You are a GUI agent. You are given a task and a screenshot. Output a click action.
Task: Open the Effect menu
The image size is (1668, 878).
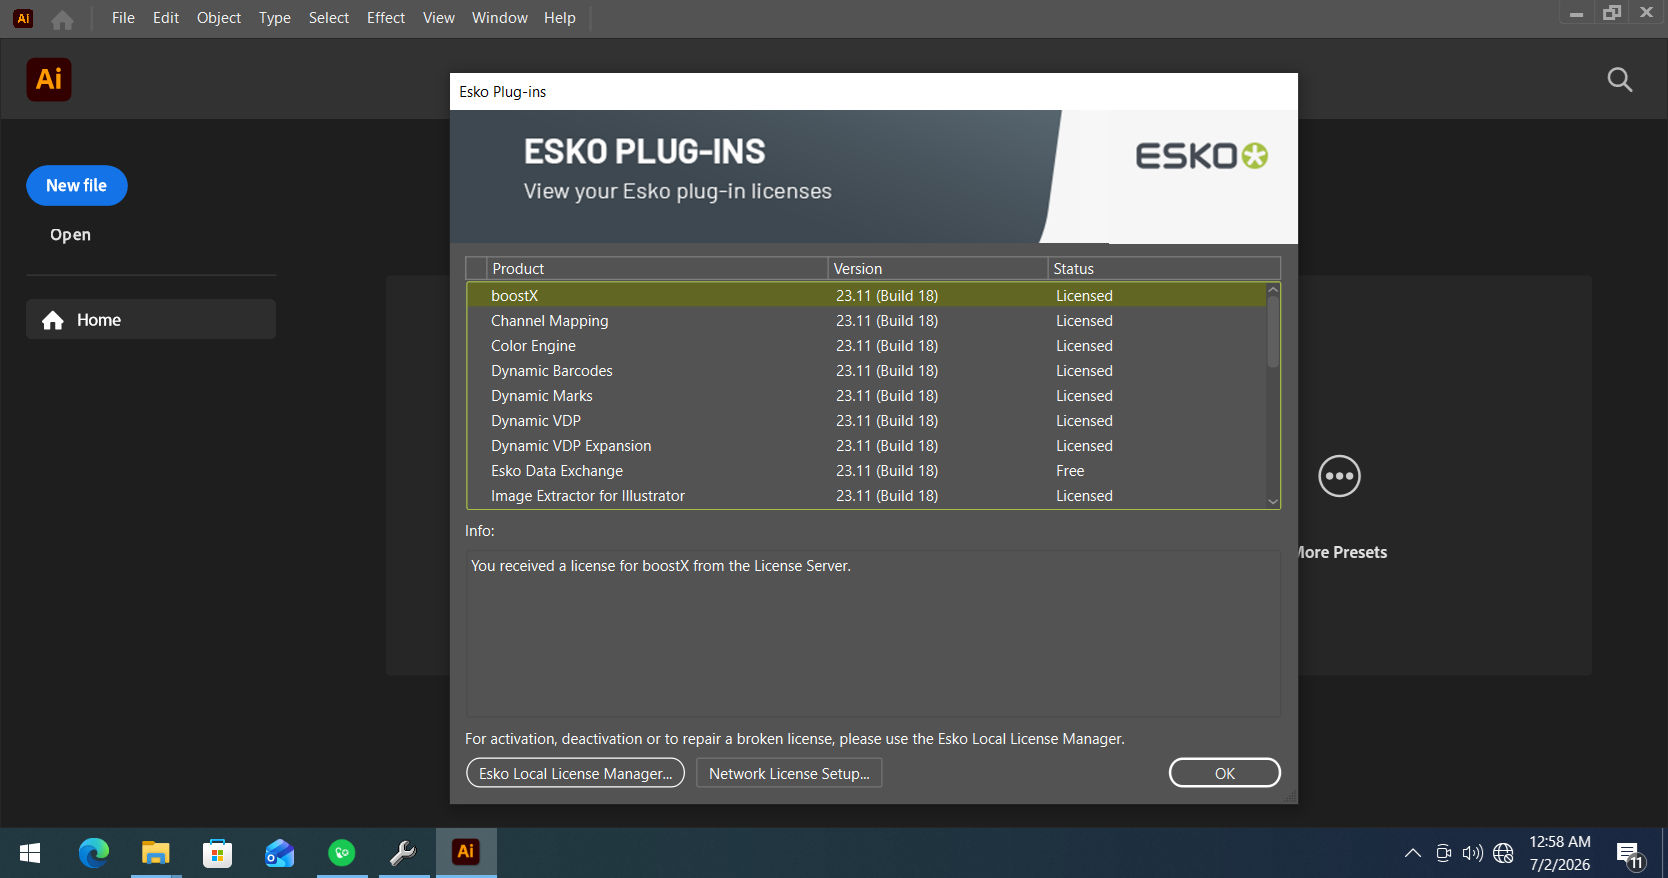tap(386, 18)
